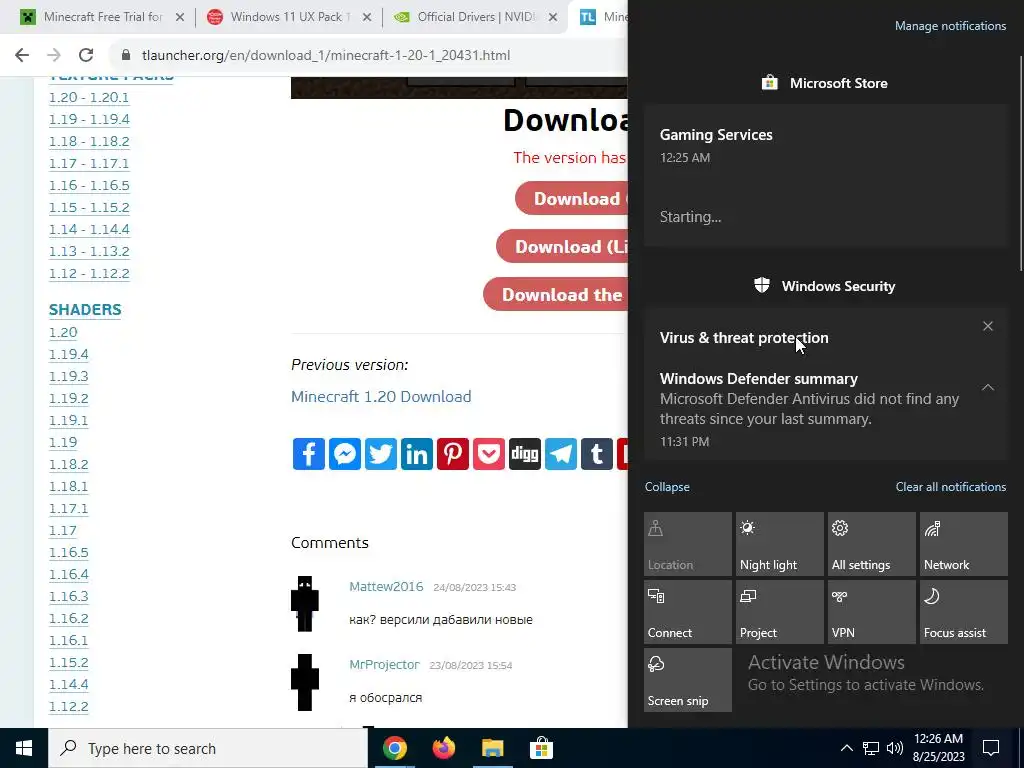Share page via Facebook icon
1024x768 pixels.
click(308, 454)
